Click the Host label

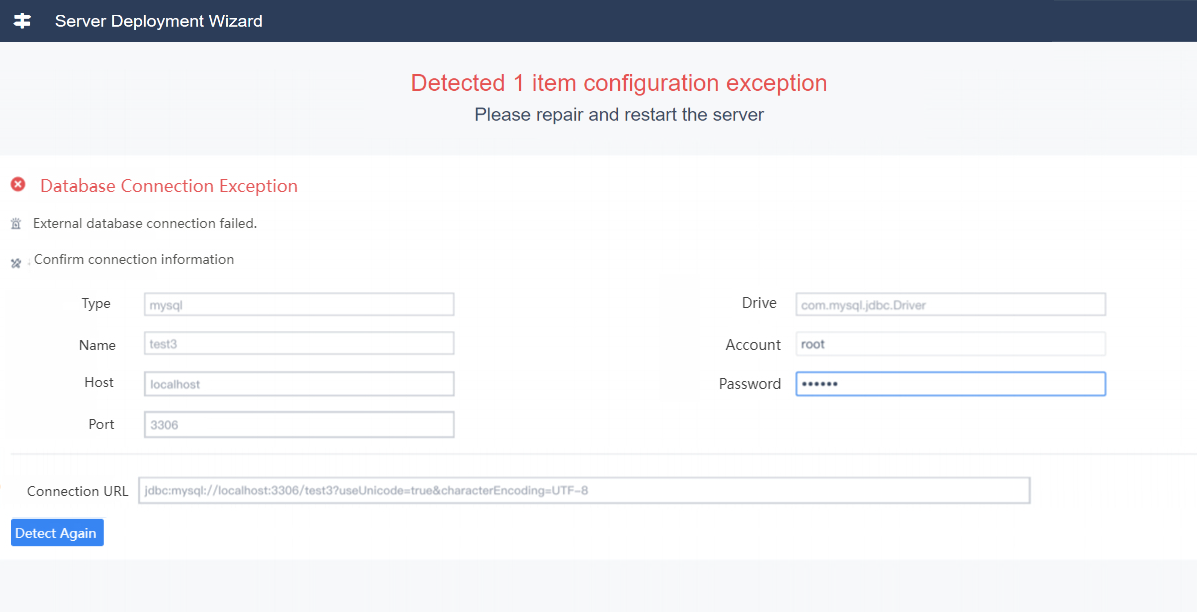tap(99, 382)
